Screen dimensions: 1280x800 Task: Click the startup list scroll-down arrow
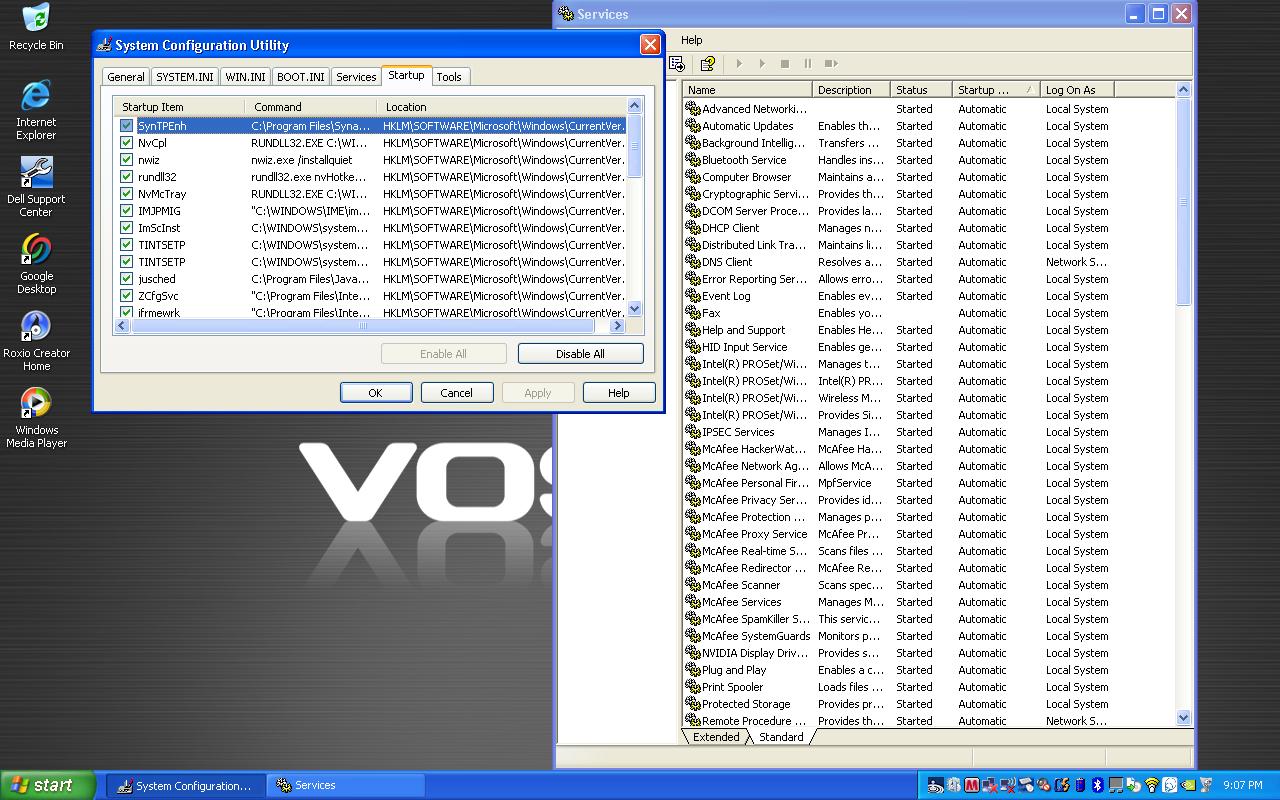(x=634, y=309)
